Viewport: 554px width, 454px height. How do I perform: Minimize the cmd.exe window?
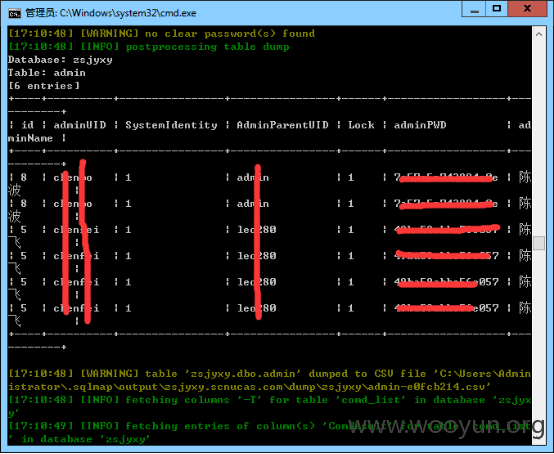pos(474,9)
